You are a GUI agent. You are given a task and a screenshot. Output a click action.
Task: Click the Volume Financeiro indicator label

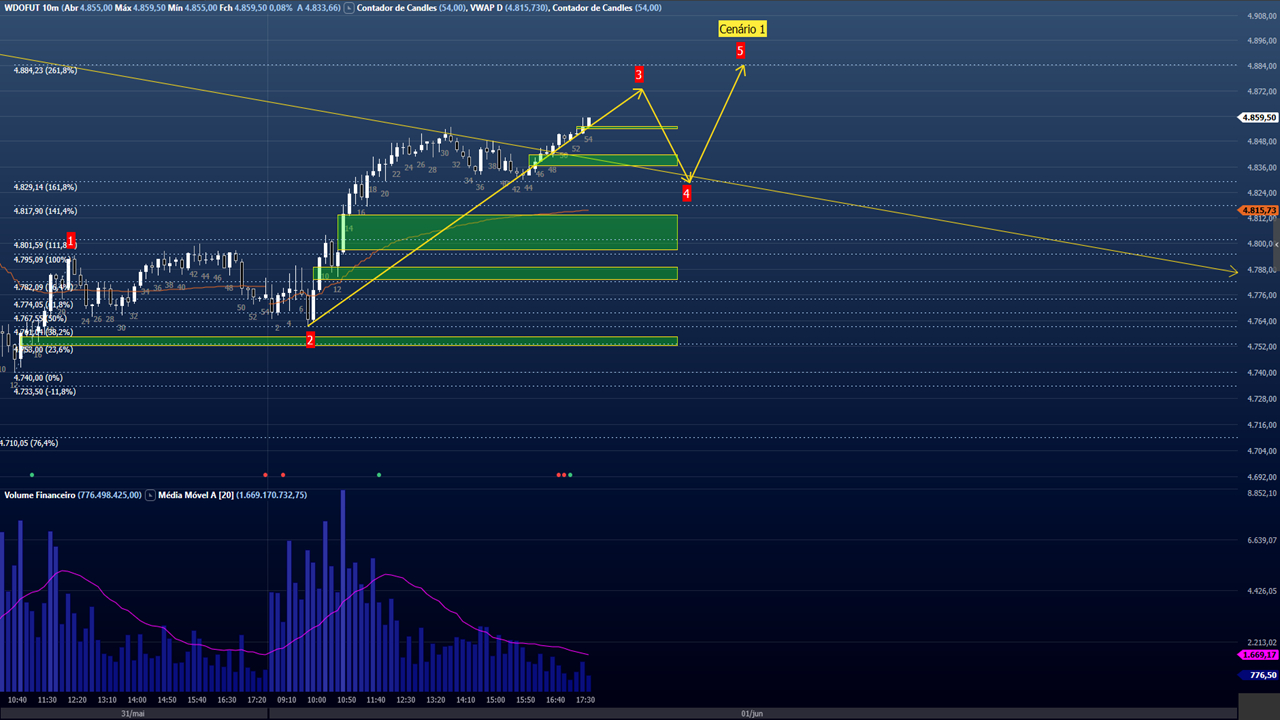pyautogui.click(x=39, y=495)
